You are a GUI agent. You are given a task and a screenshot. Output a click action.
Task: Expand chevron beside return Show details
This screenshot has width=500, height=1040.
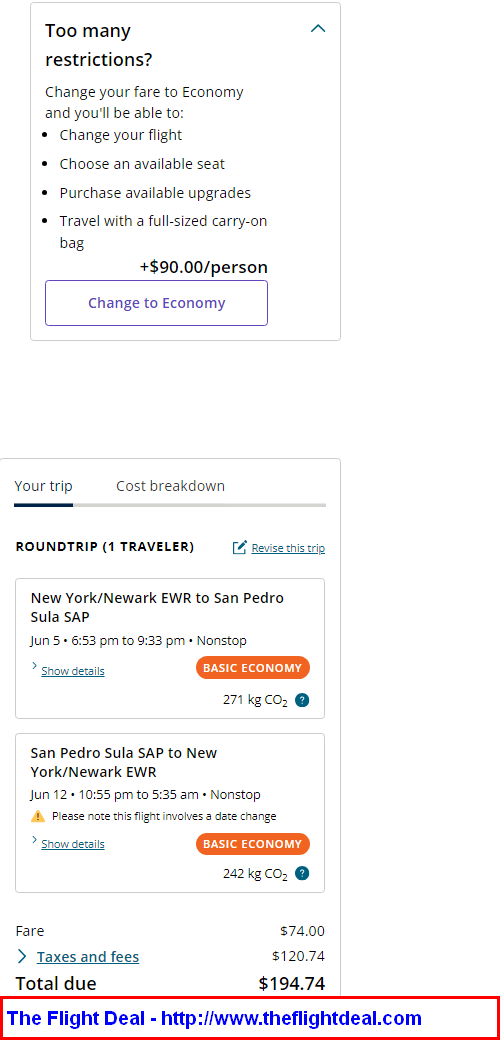(34, 839)
